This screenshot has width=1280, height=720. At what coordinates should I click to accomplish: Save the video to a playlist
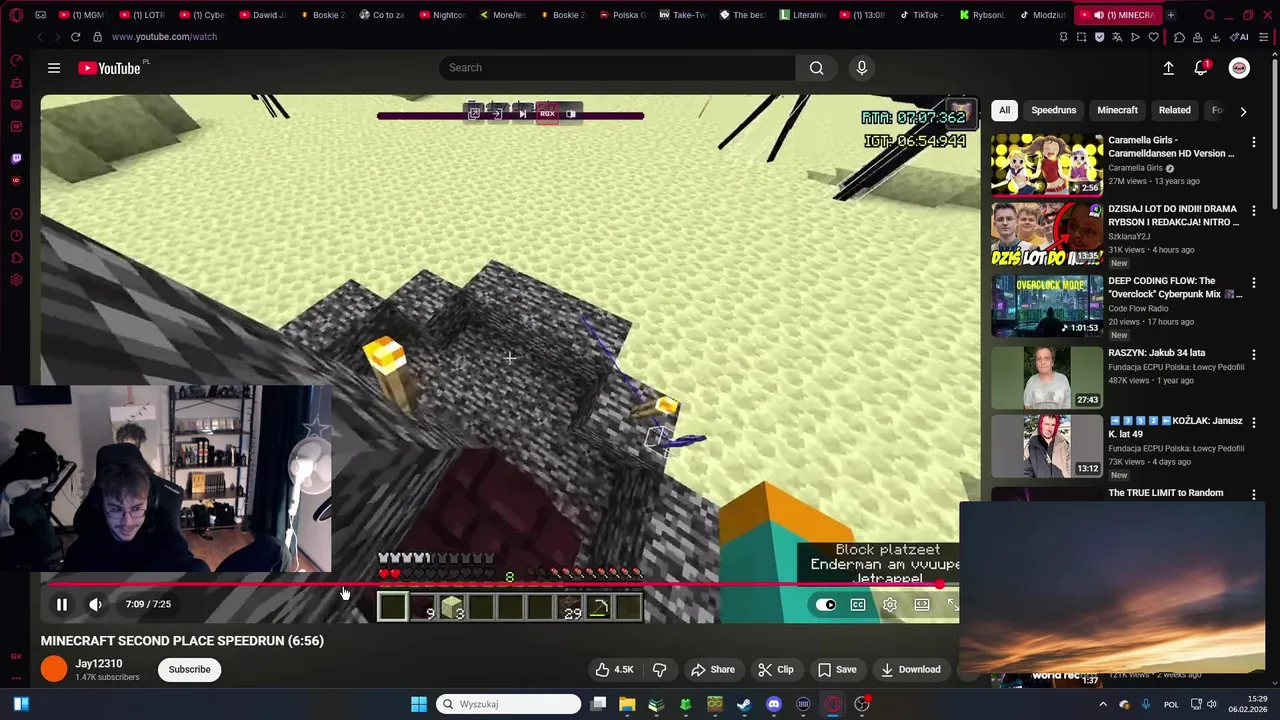click(x=837, y=670)
